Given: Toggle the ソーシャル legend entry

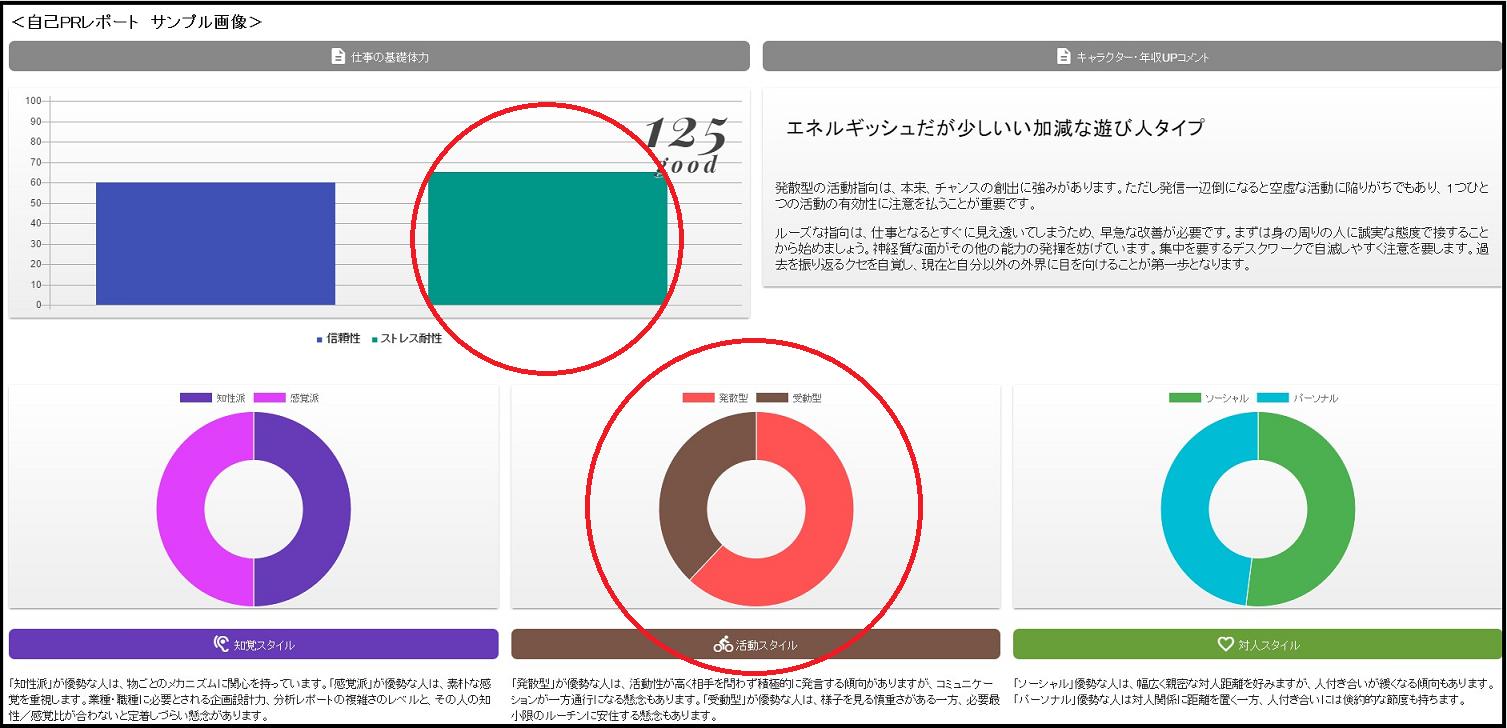Looking at the screenshot, I should point(1209,398).
